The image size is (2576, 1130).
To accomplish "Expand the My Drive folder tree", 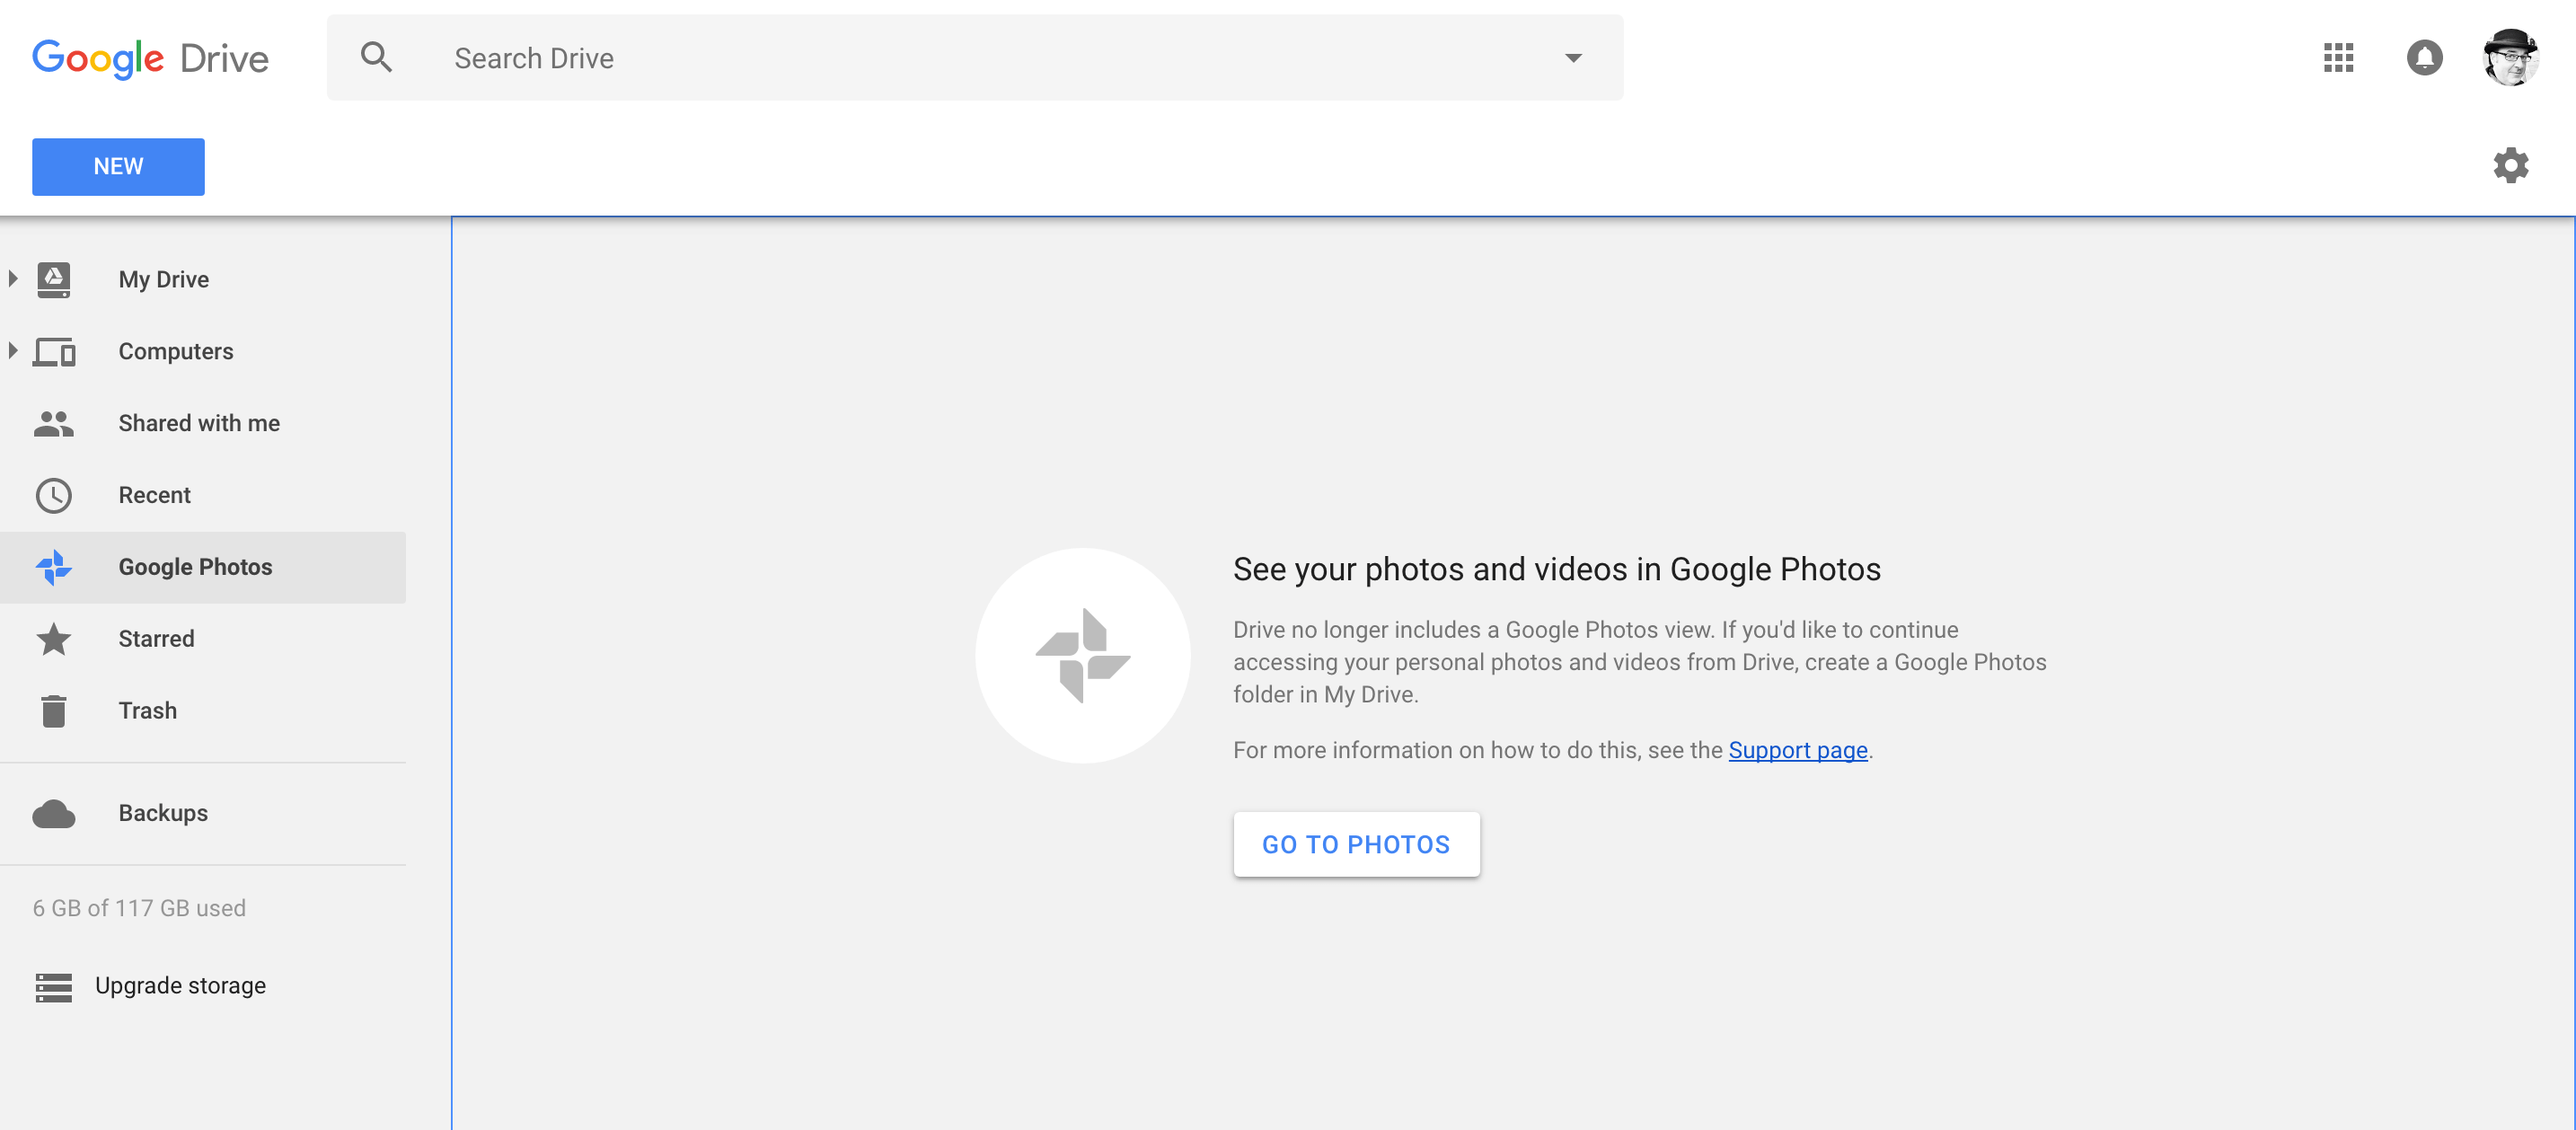I will click(x=13, y=279).
